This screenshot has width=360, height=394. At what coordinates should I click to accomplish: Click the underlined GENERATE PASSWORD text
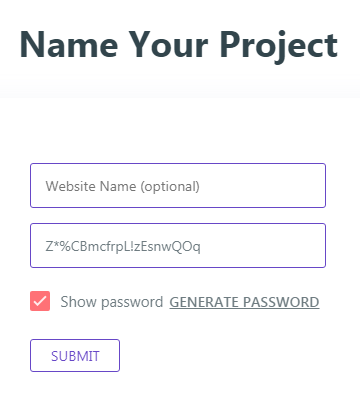point(244,302)
